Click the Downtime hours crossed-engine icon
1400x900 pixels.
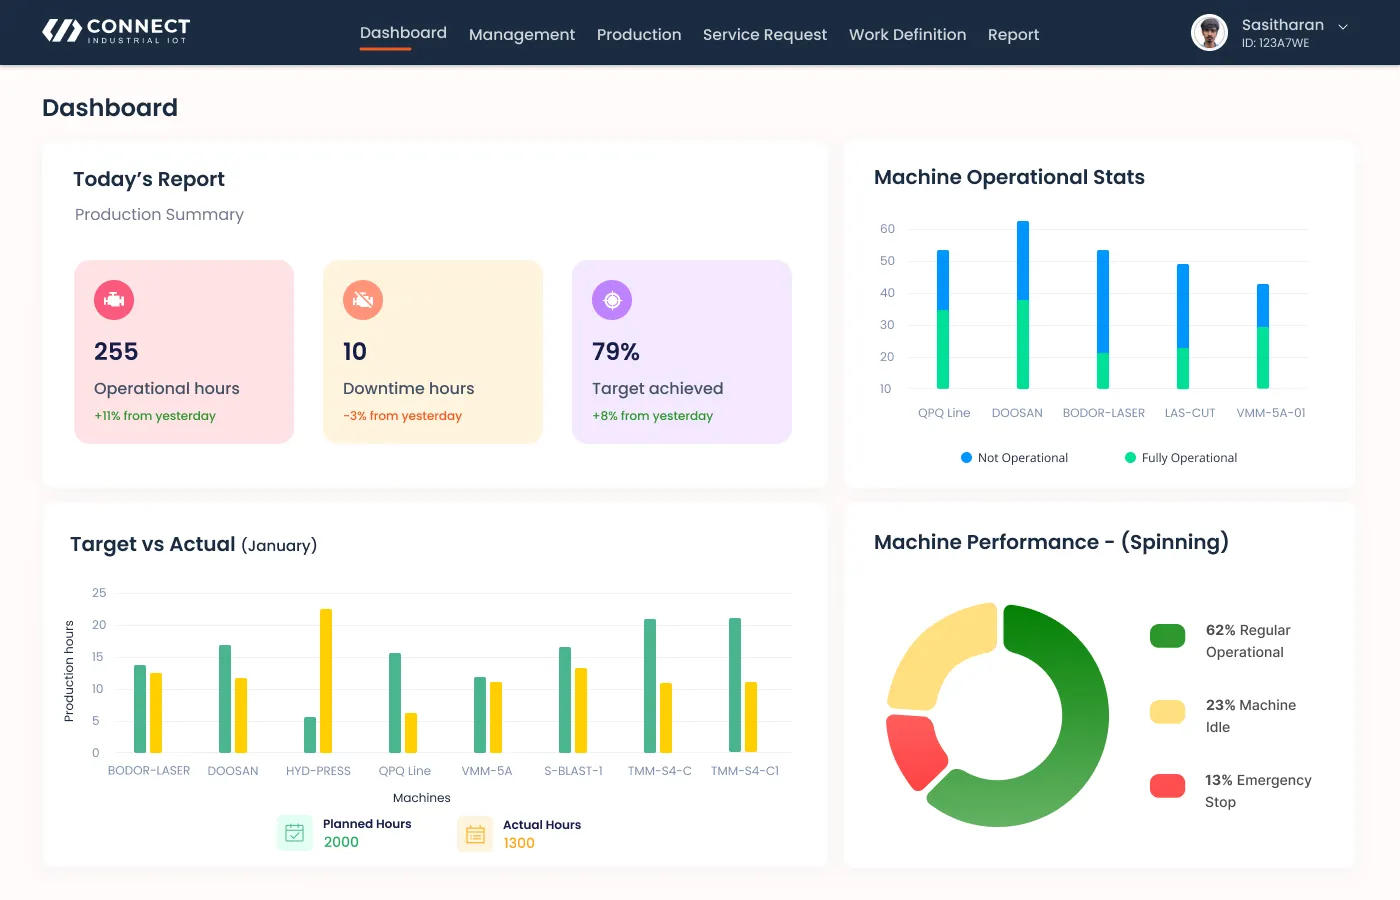363,300
